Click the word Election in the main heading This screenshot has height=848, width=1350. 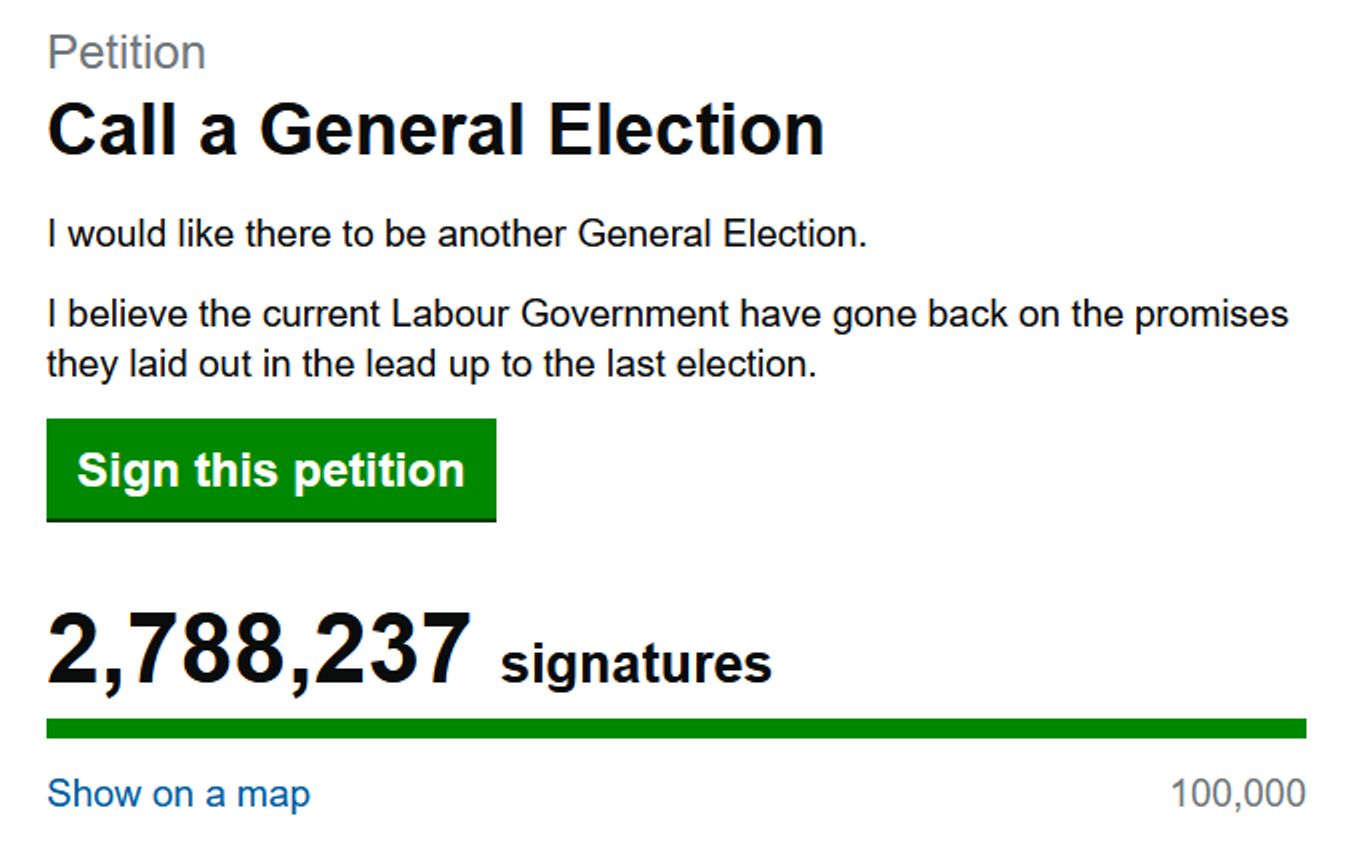coord(686,130)
